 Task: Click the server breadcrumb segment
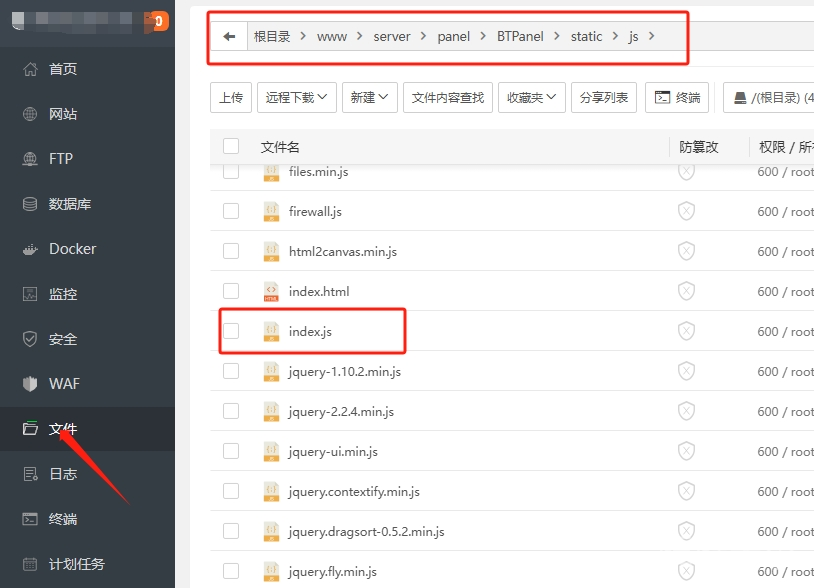tap(392, 37)
